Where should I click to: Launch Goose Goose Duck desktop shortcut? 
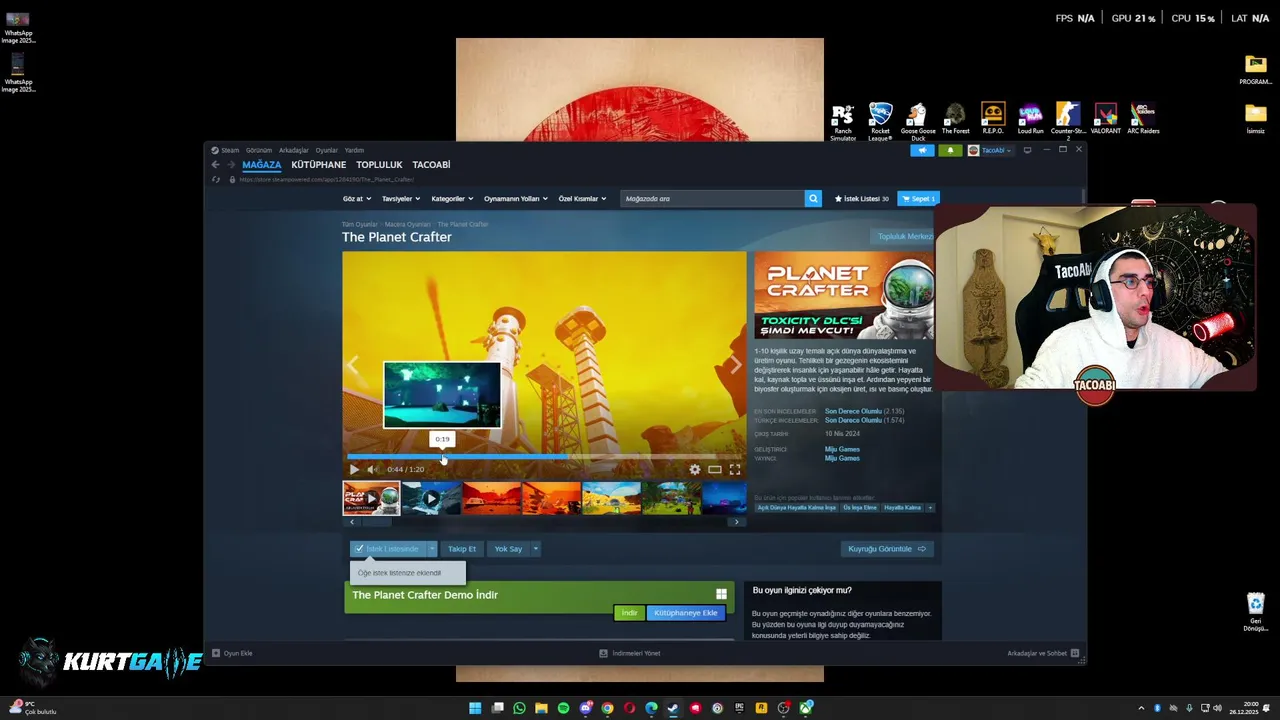[918, 122]
